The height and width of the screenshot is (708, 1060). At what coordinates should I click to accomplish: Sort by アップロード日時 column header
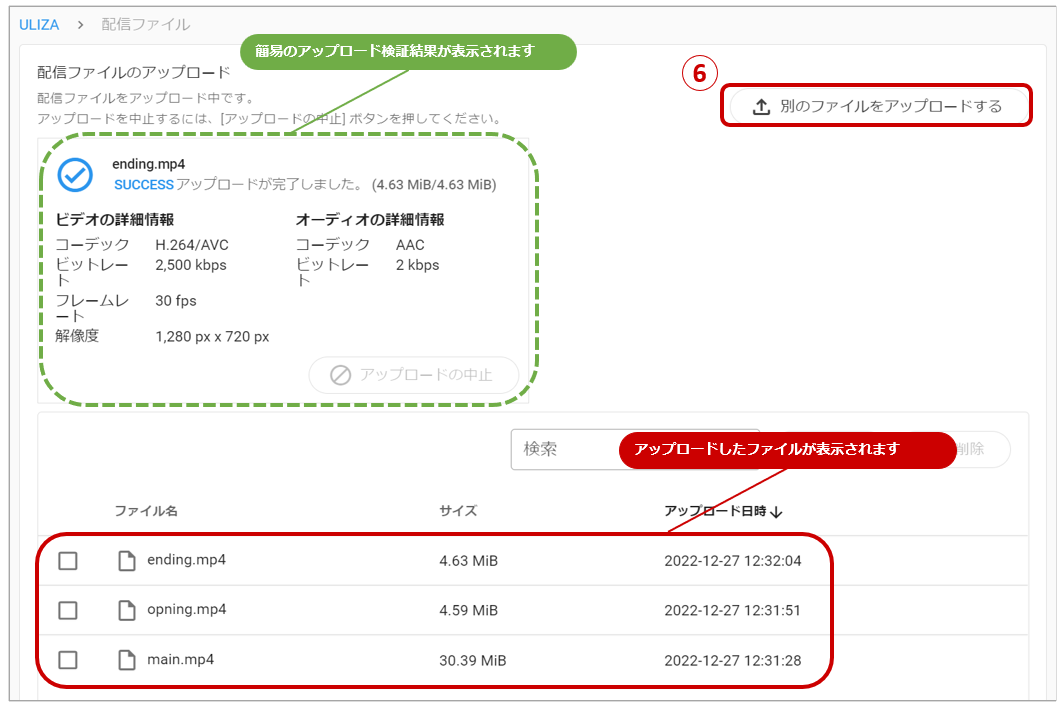tap(714, 511)
